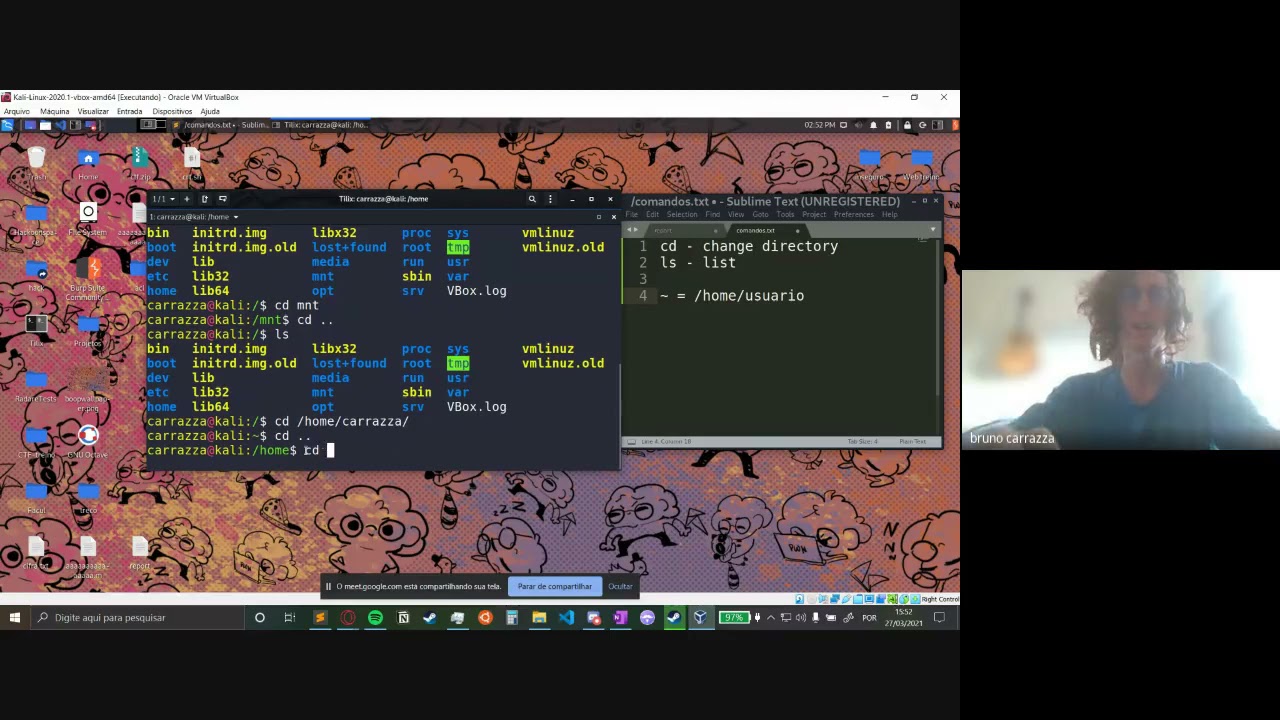This screenshot has height=720, width=1280.
Task: Open VirtualBox Entrada menu
Action: coord(129,111)
